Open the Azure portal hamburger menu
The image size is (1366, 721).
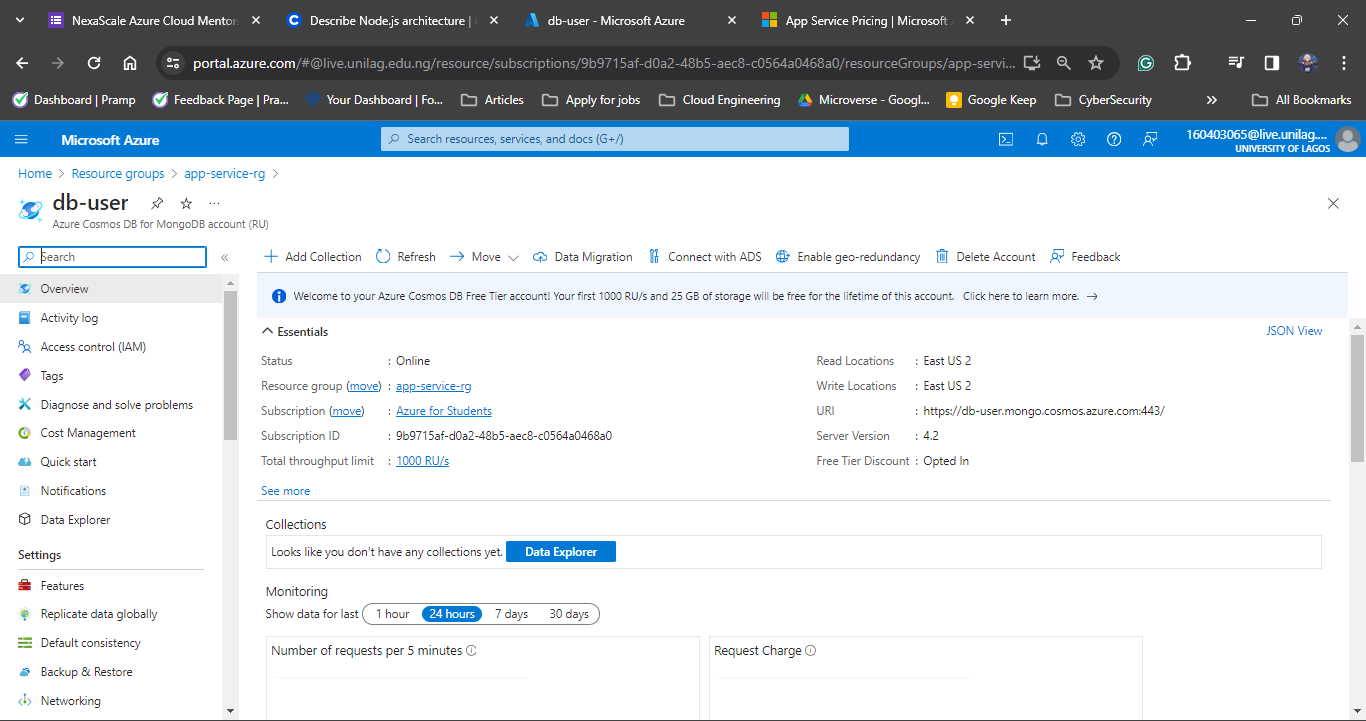(x=22, y=139)
